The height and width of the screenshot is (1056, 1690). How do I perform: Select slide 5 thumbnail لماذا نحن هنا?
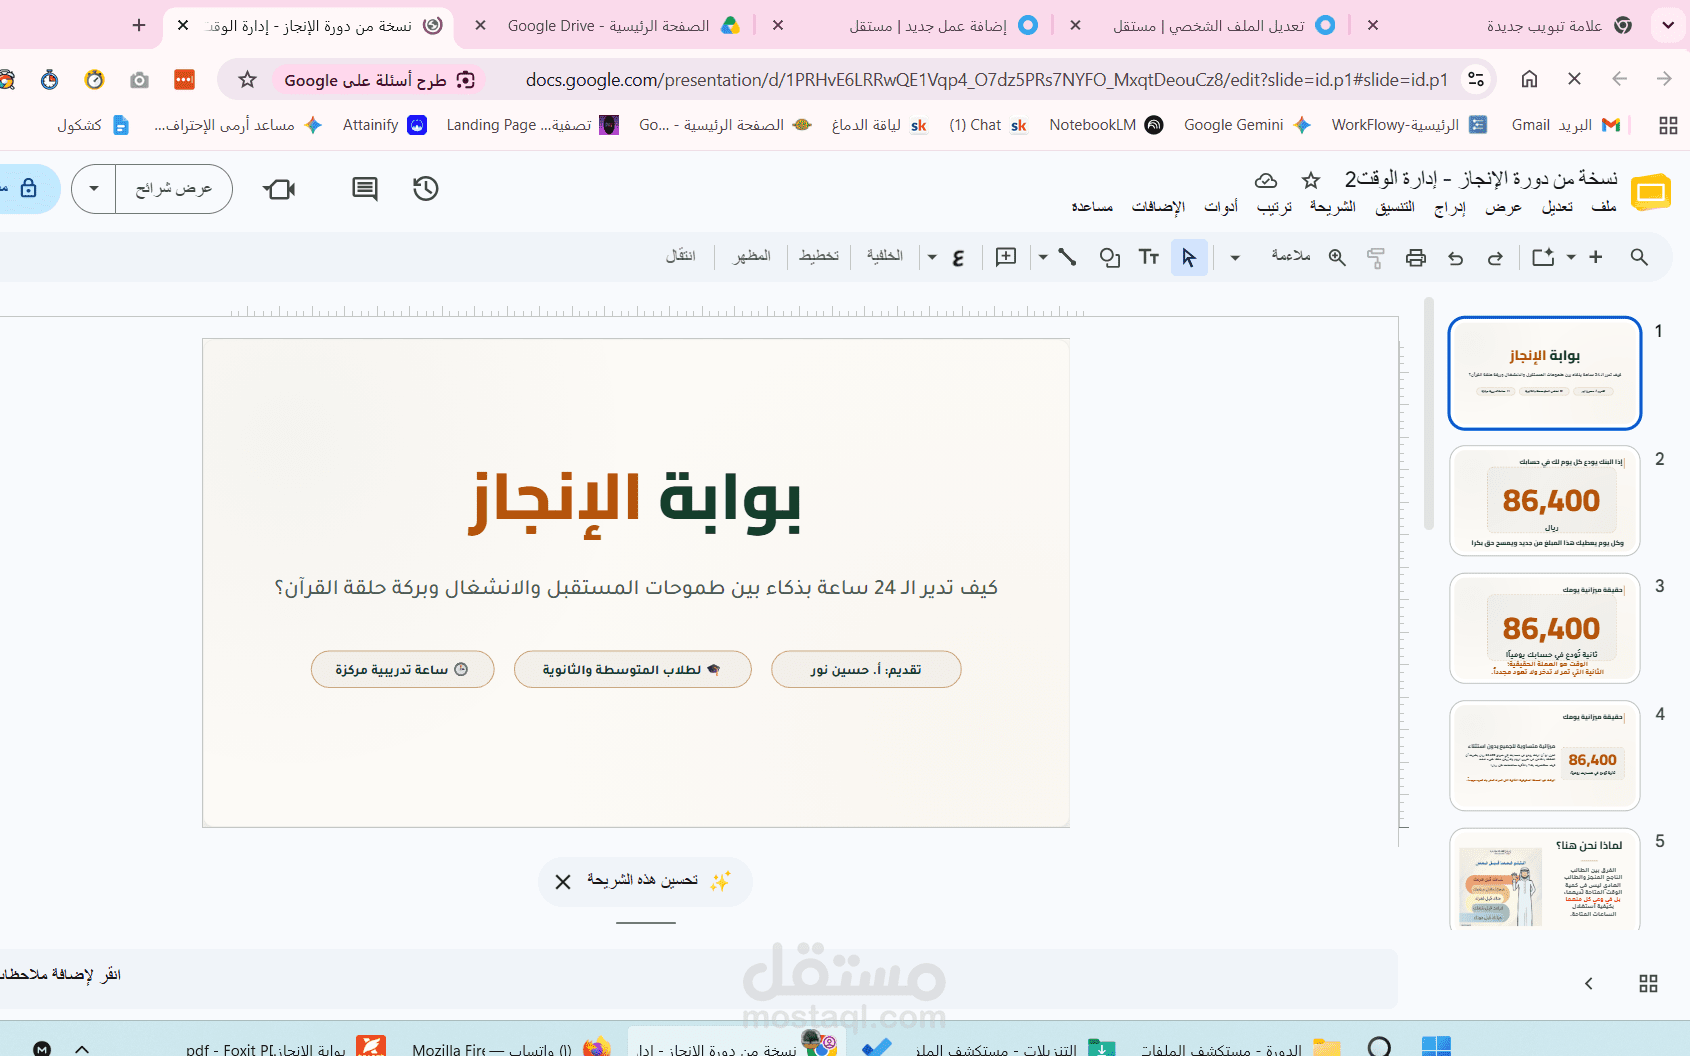click(x=1545, y=880)
